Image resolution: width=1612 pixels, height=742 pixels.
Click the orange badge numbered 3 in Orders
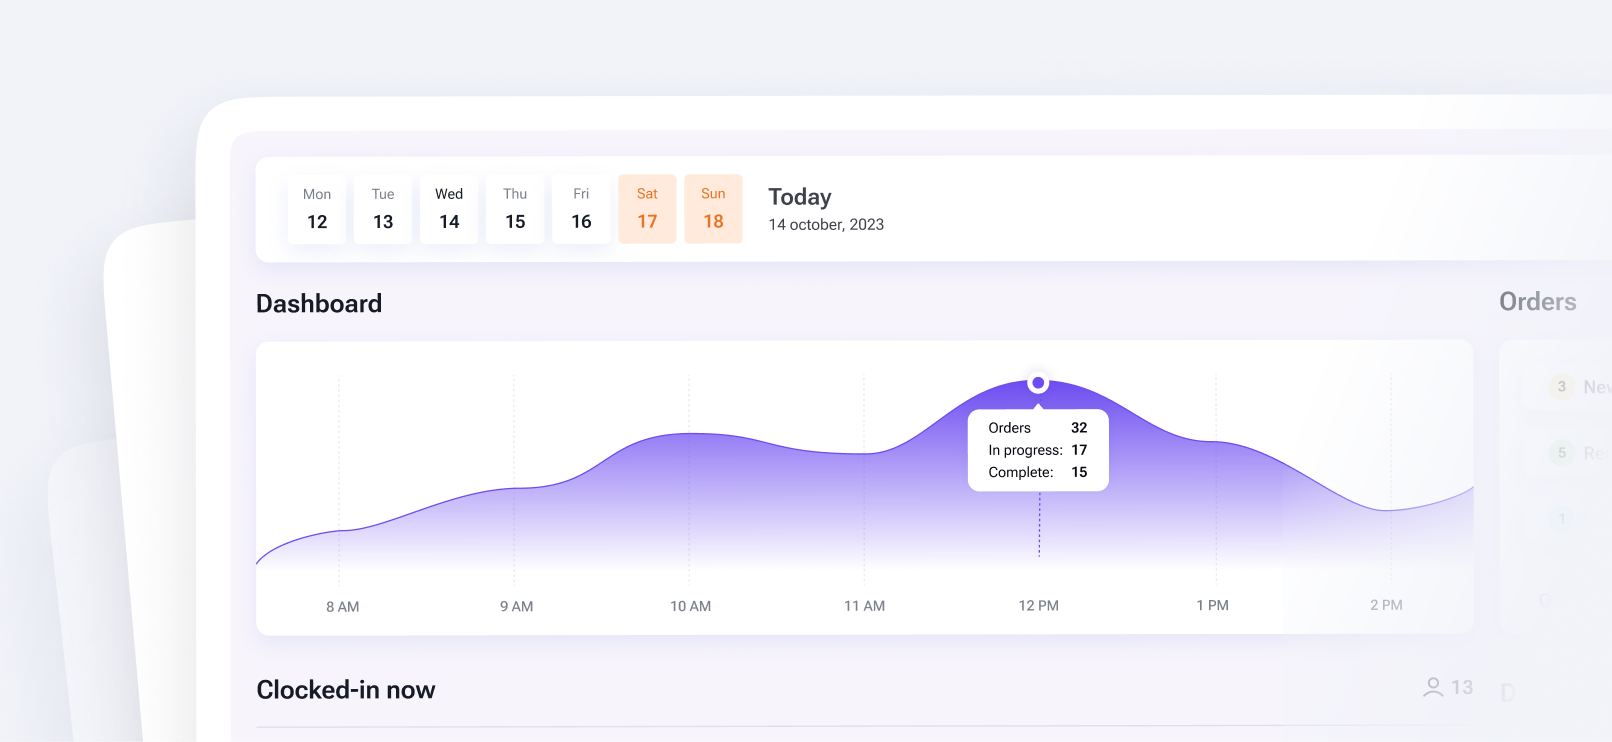(1562, 387)
